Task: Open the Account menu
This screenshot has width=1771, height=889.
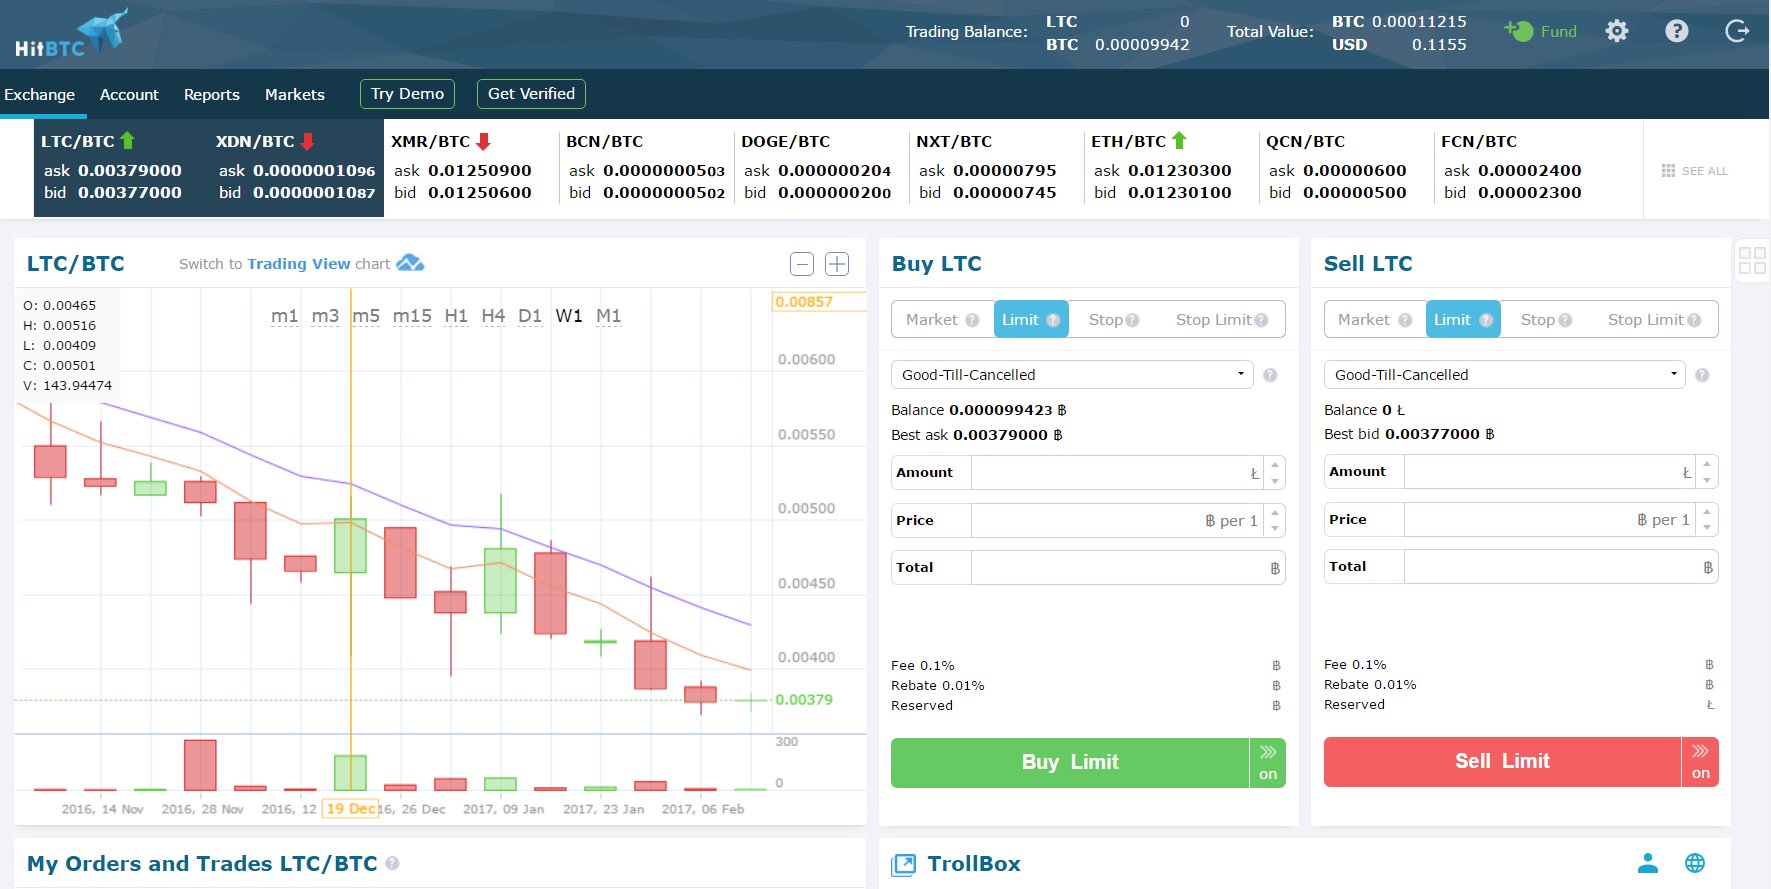Action: pos(129,94)
